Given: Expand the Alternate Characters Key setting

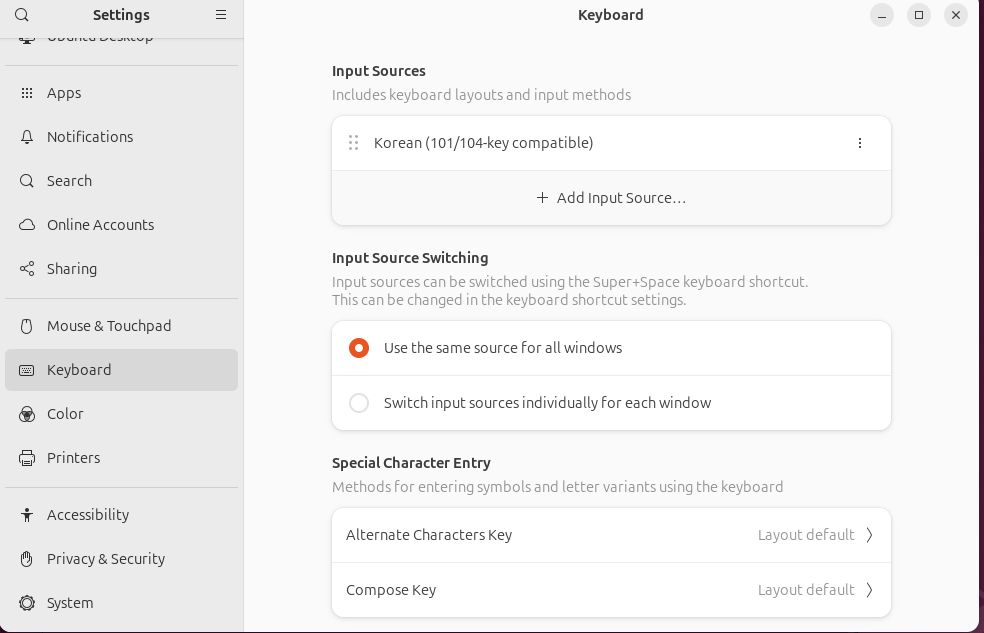Looking at the screenshot, I should (611, 535).
